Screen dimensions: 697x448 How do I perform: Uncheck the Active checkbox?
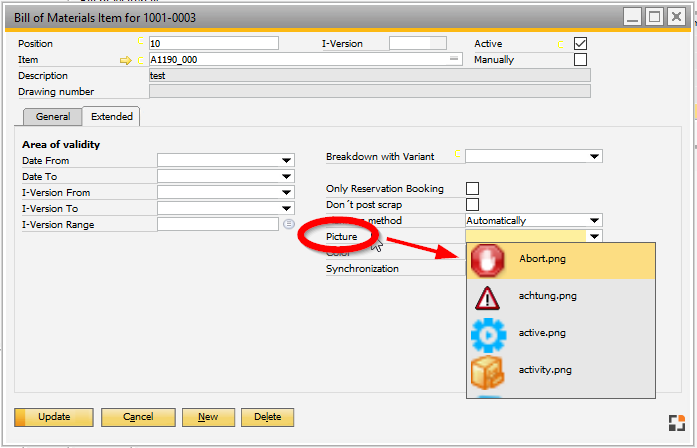point(580,44)
